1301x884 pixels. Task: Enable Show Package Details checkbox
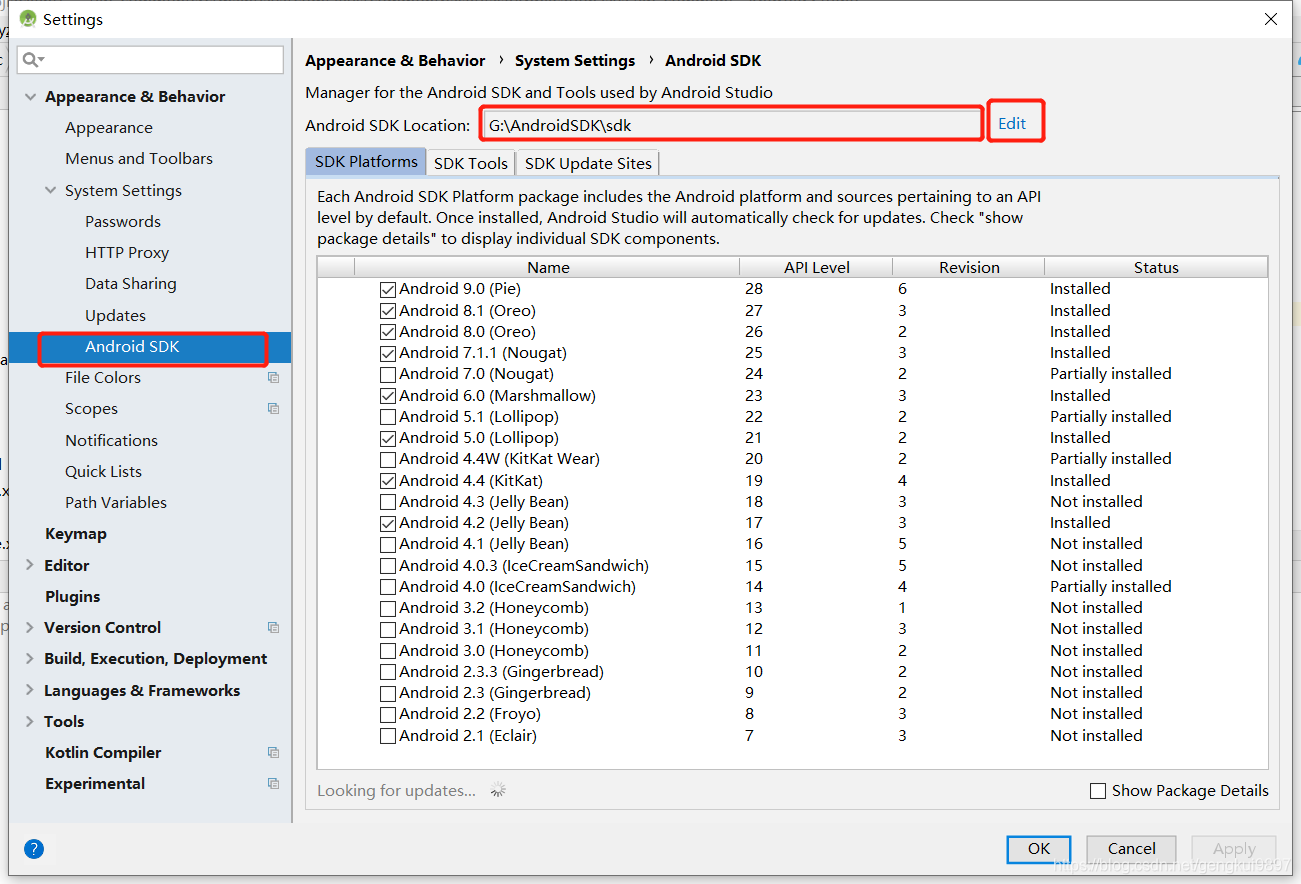(1098, 791)
